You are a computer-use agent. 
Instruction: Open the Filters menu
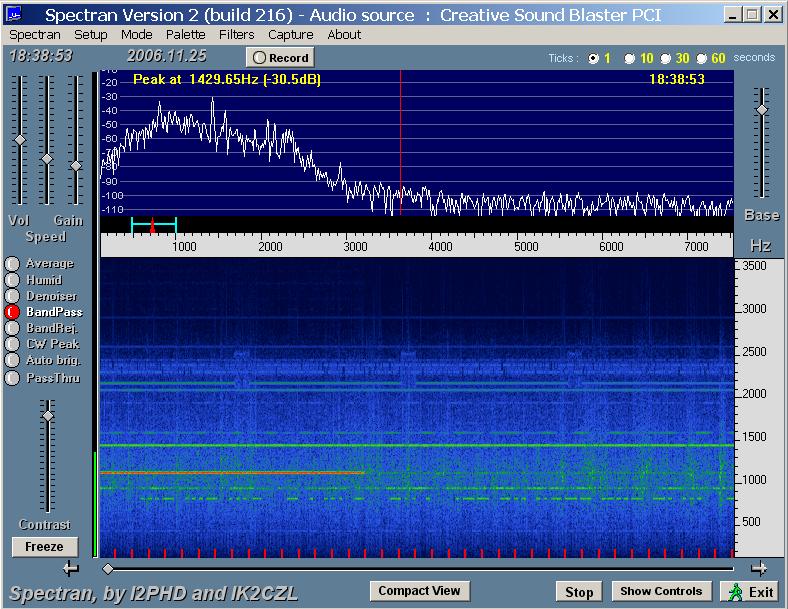click(x=236, y=34)
